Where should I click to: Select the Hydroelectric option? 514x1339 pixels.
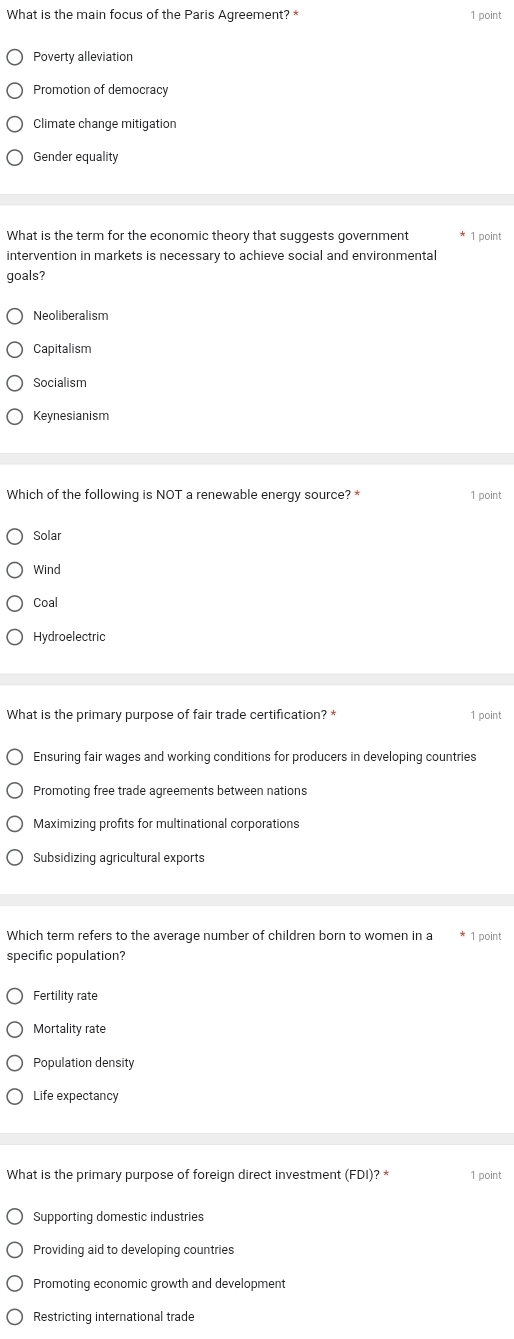coord(15,637)
